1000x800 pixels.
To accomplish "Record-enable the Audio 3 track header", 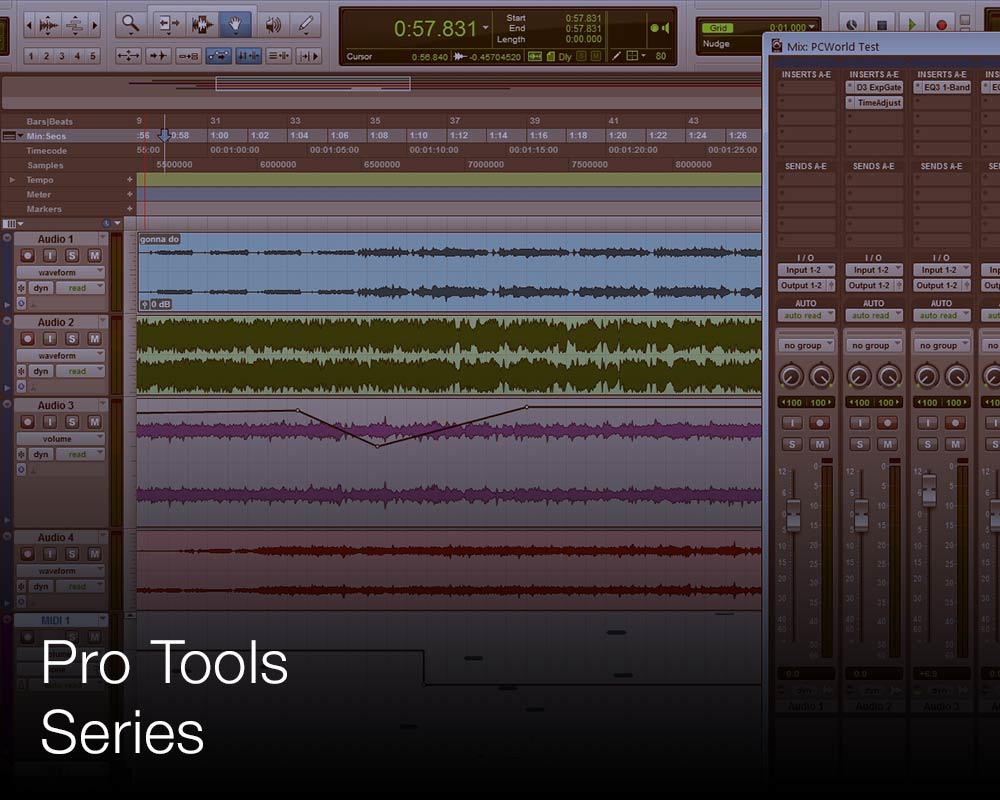I will pos(27,422).
